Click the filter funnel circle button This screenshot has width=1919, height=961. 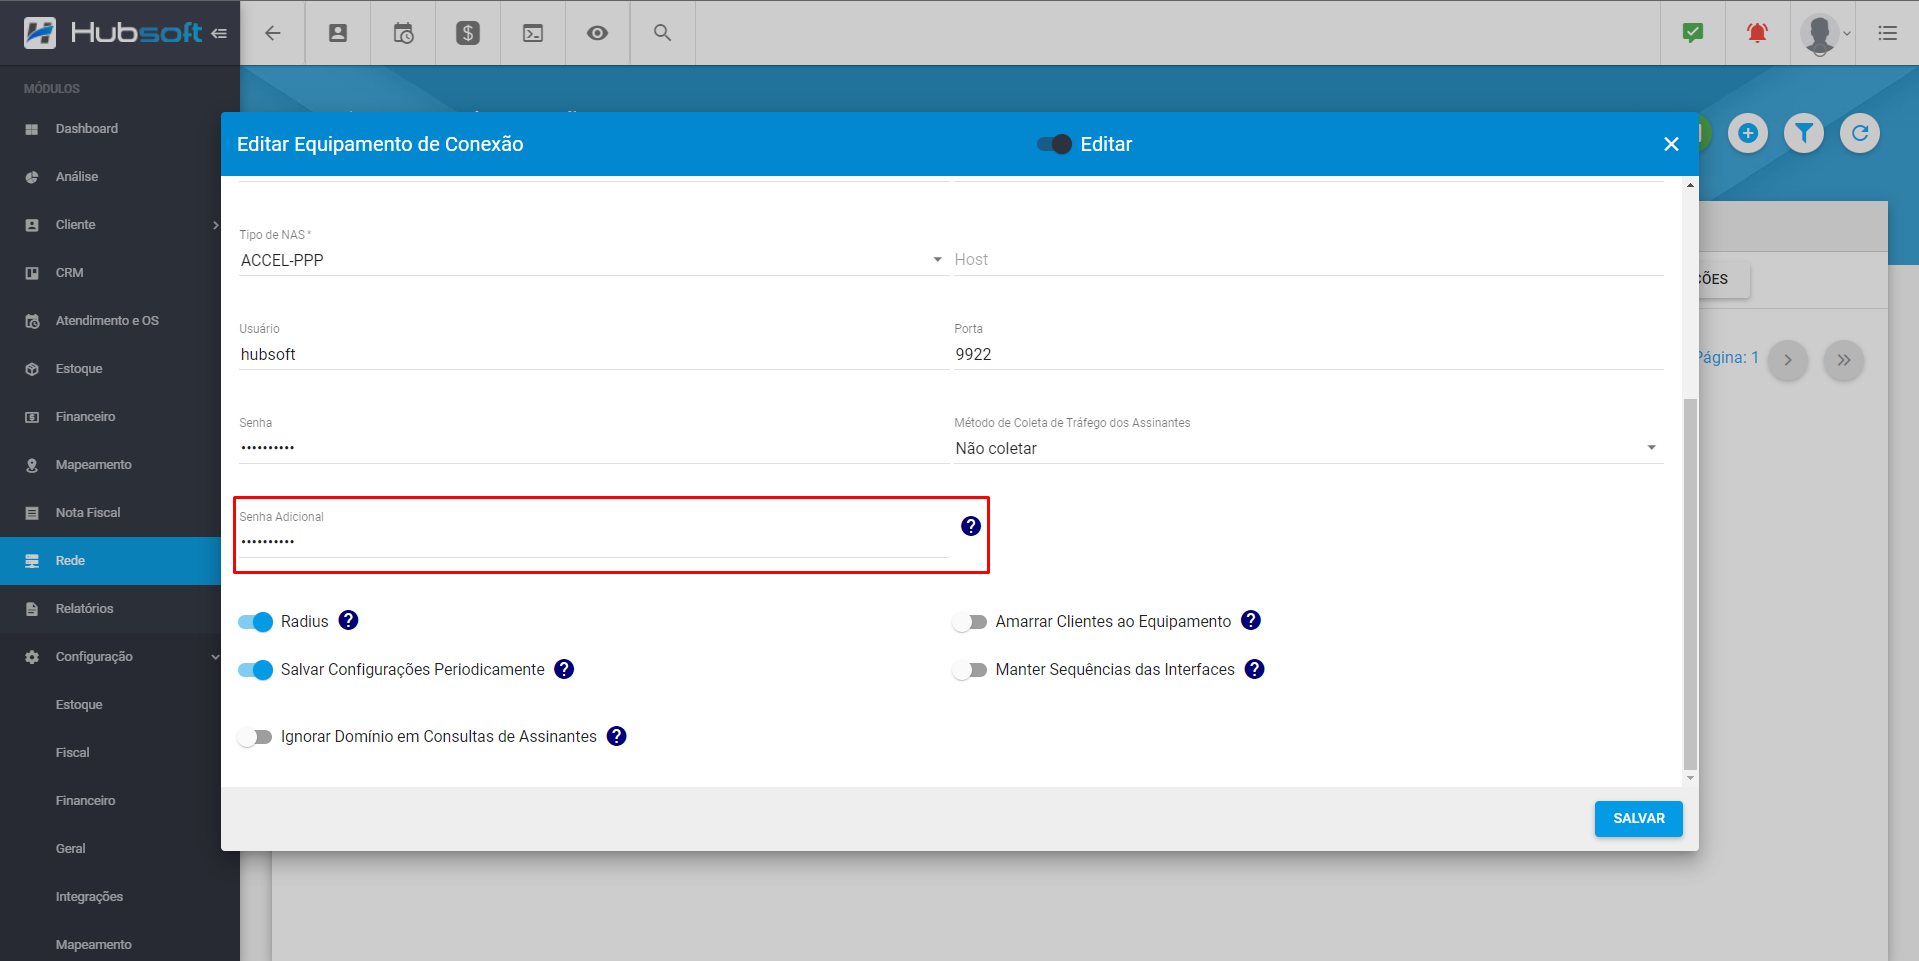1804,133
